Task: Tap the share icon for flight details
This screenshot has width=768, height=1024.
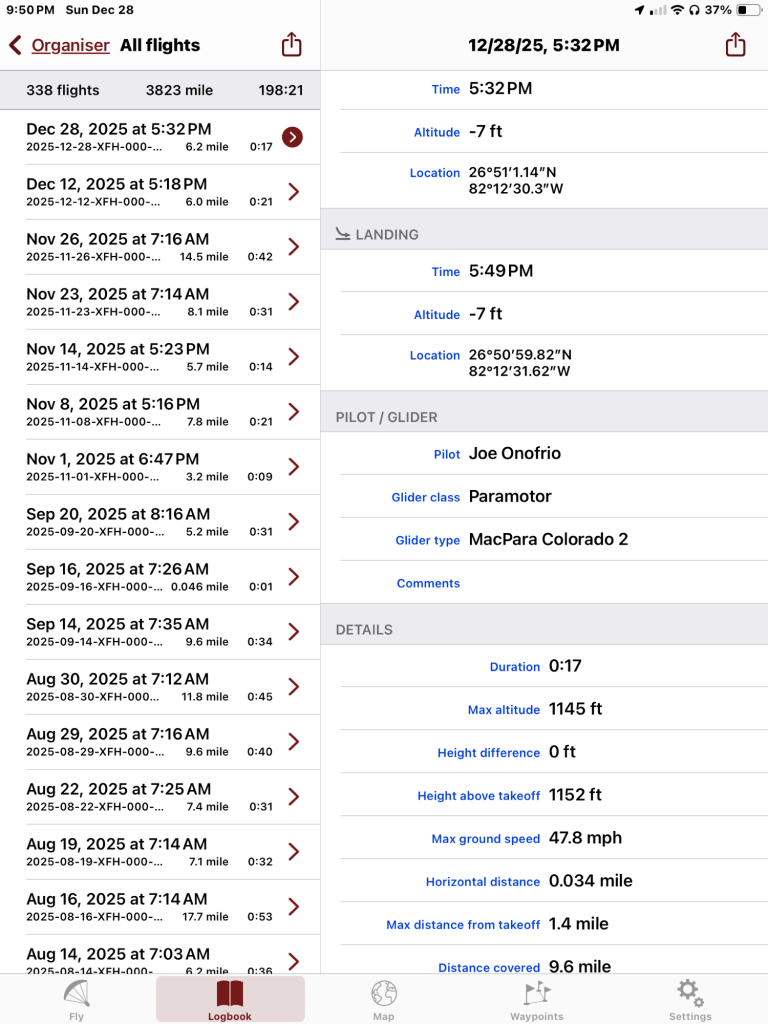Action: click(x=735, y=45)
